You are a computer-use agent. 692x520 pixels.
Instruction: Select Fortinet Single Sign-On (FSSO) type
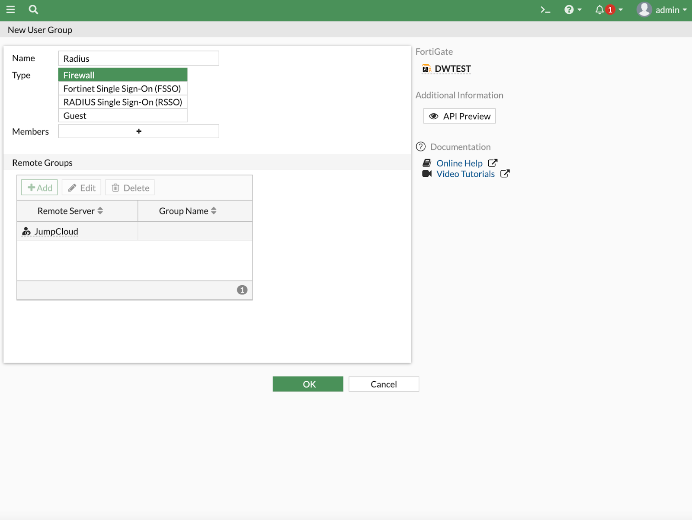[123, 89]
